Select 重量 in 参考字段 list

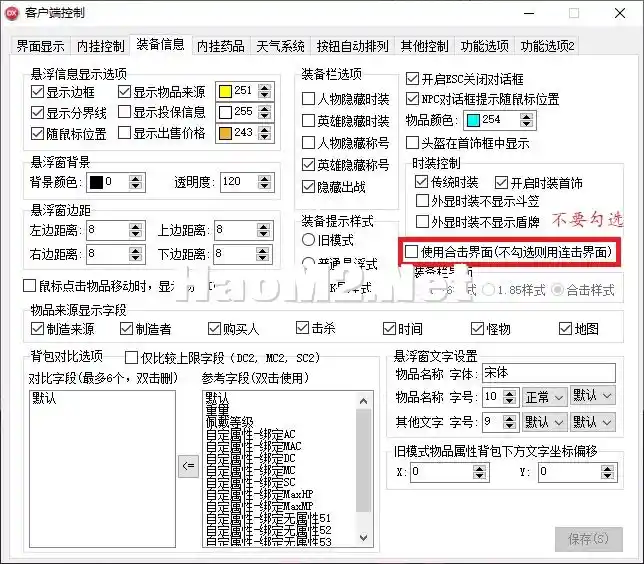pos(218,410)
